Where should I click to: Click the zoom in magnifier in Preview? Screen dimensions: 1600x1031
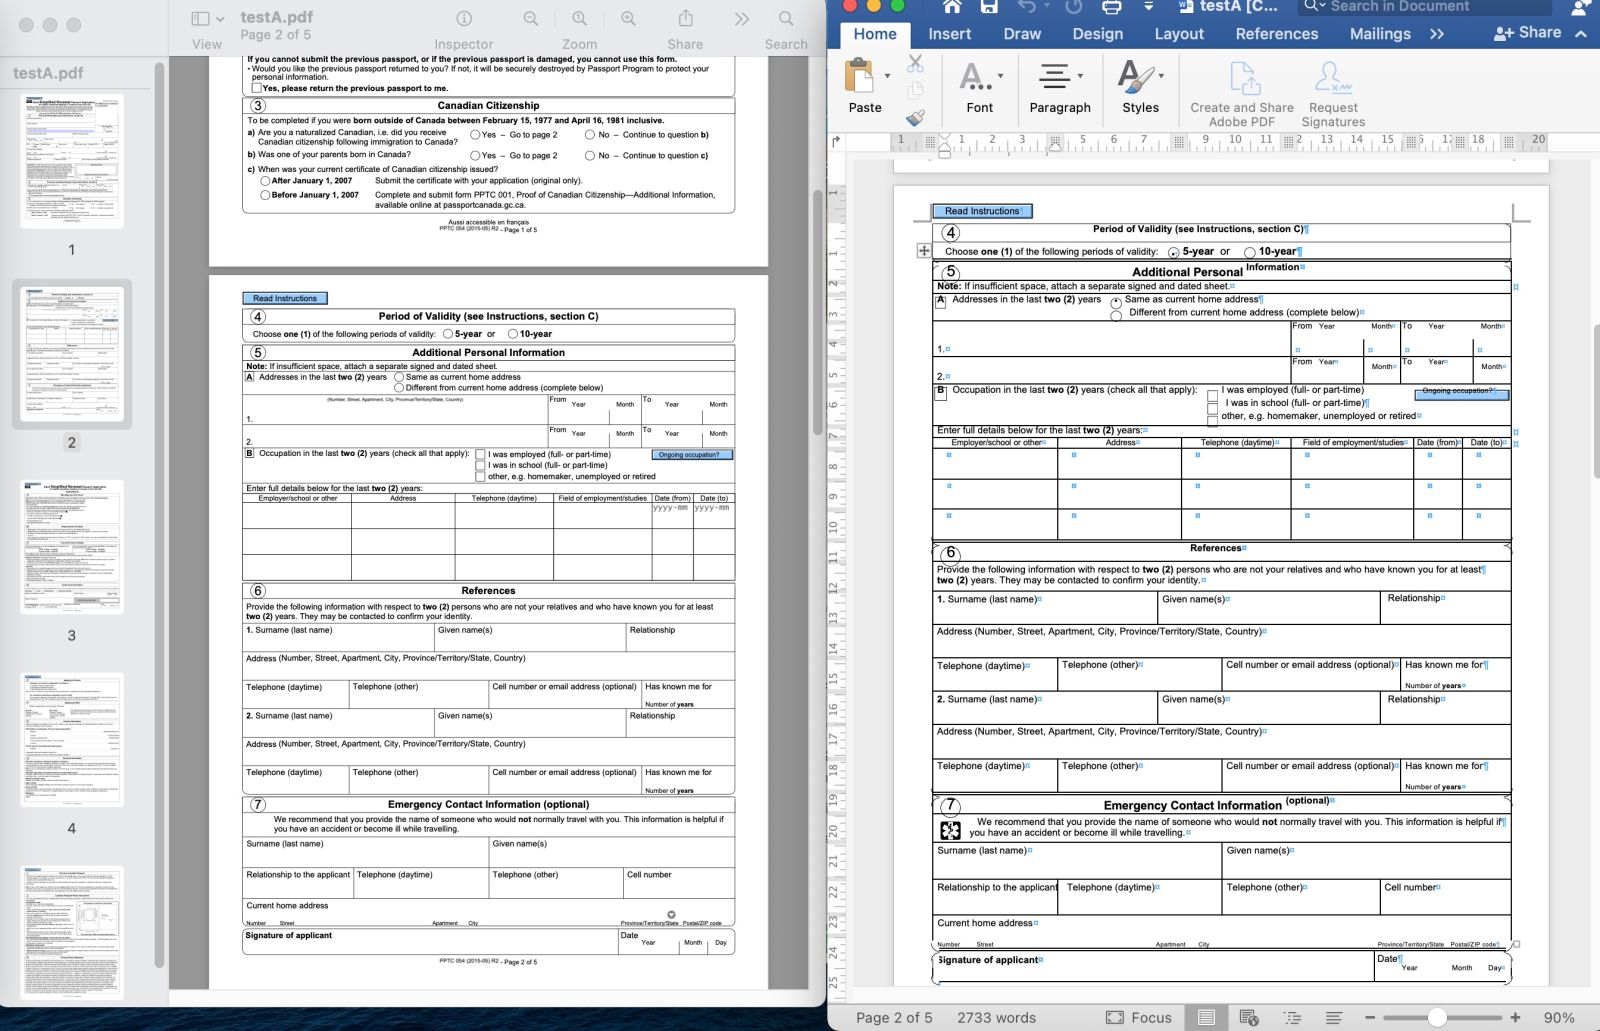pyautogui.click(x=628, y=19)
